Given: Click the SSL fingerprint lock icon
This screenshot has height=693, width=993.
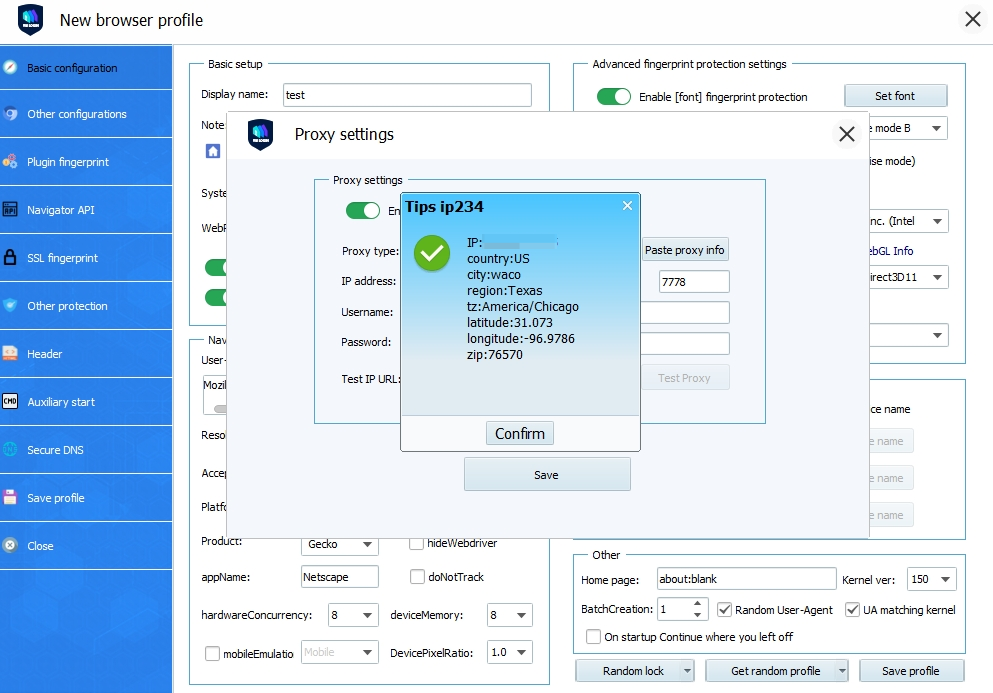Looking at the screenshot, I should click(x=9, y=257).
